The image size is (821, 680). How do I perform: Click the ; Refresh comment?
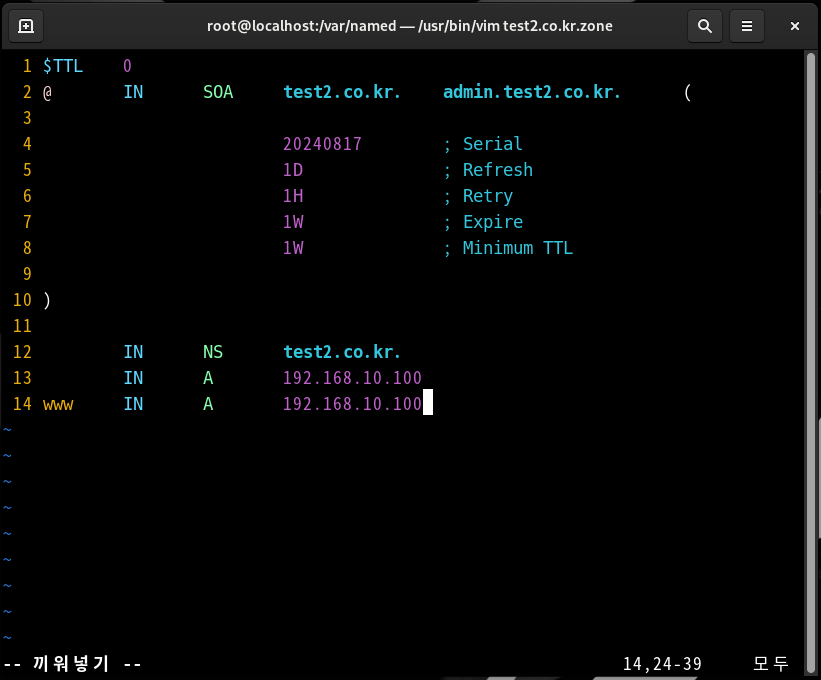[x=488, y=170]
